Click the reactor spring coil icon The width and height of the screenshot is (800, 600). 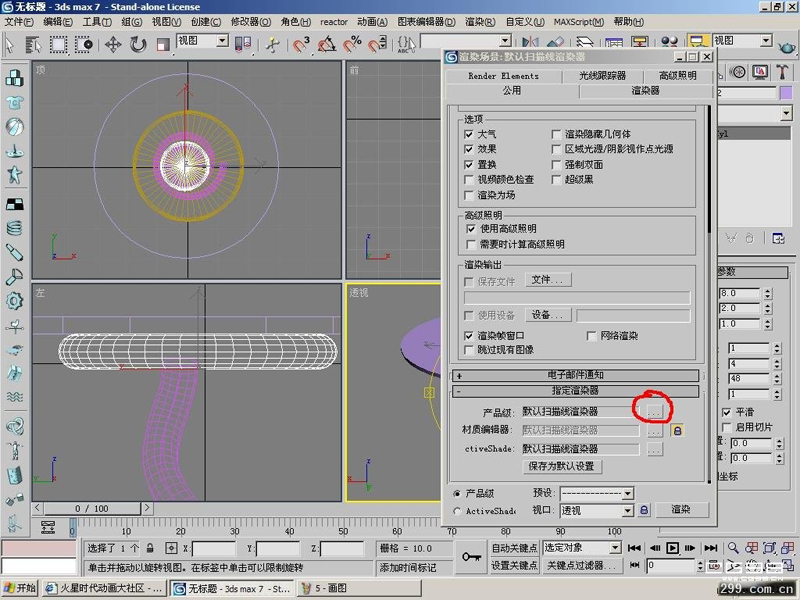click(14, 228)
